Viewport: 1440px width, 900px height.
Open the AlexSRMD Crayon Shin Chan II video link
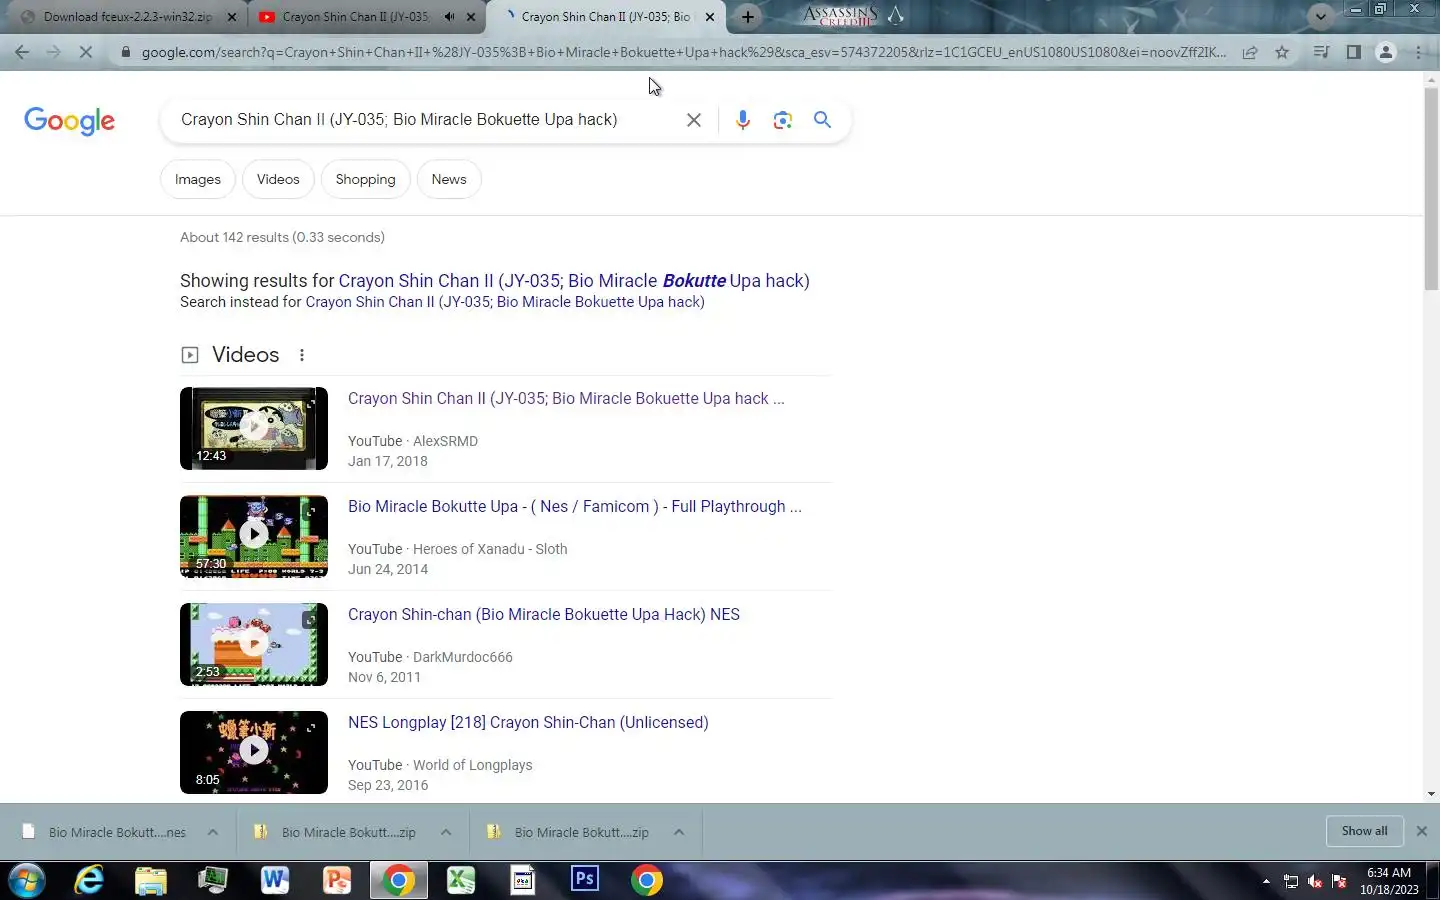point(566,398)
